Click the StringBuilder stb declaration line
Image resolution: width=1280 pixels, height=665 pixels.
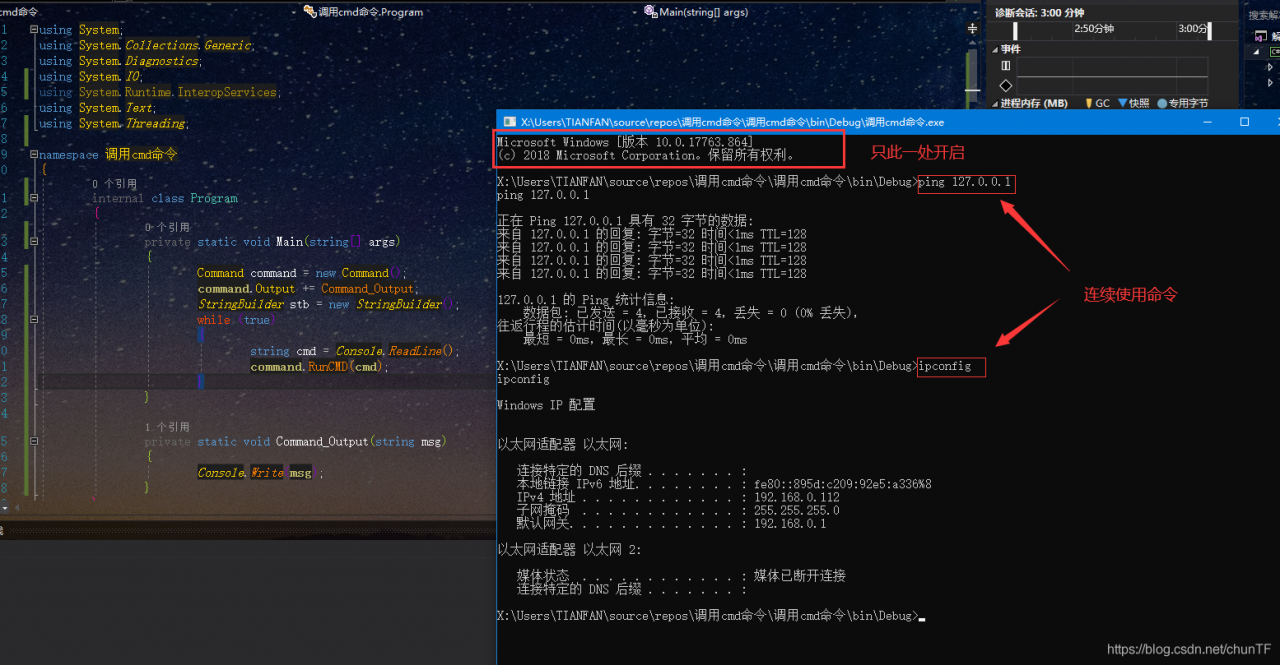point(327,304)
